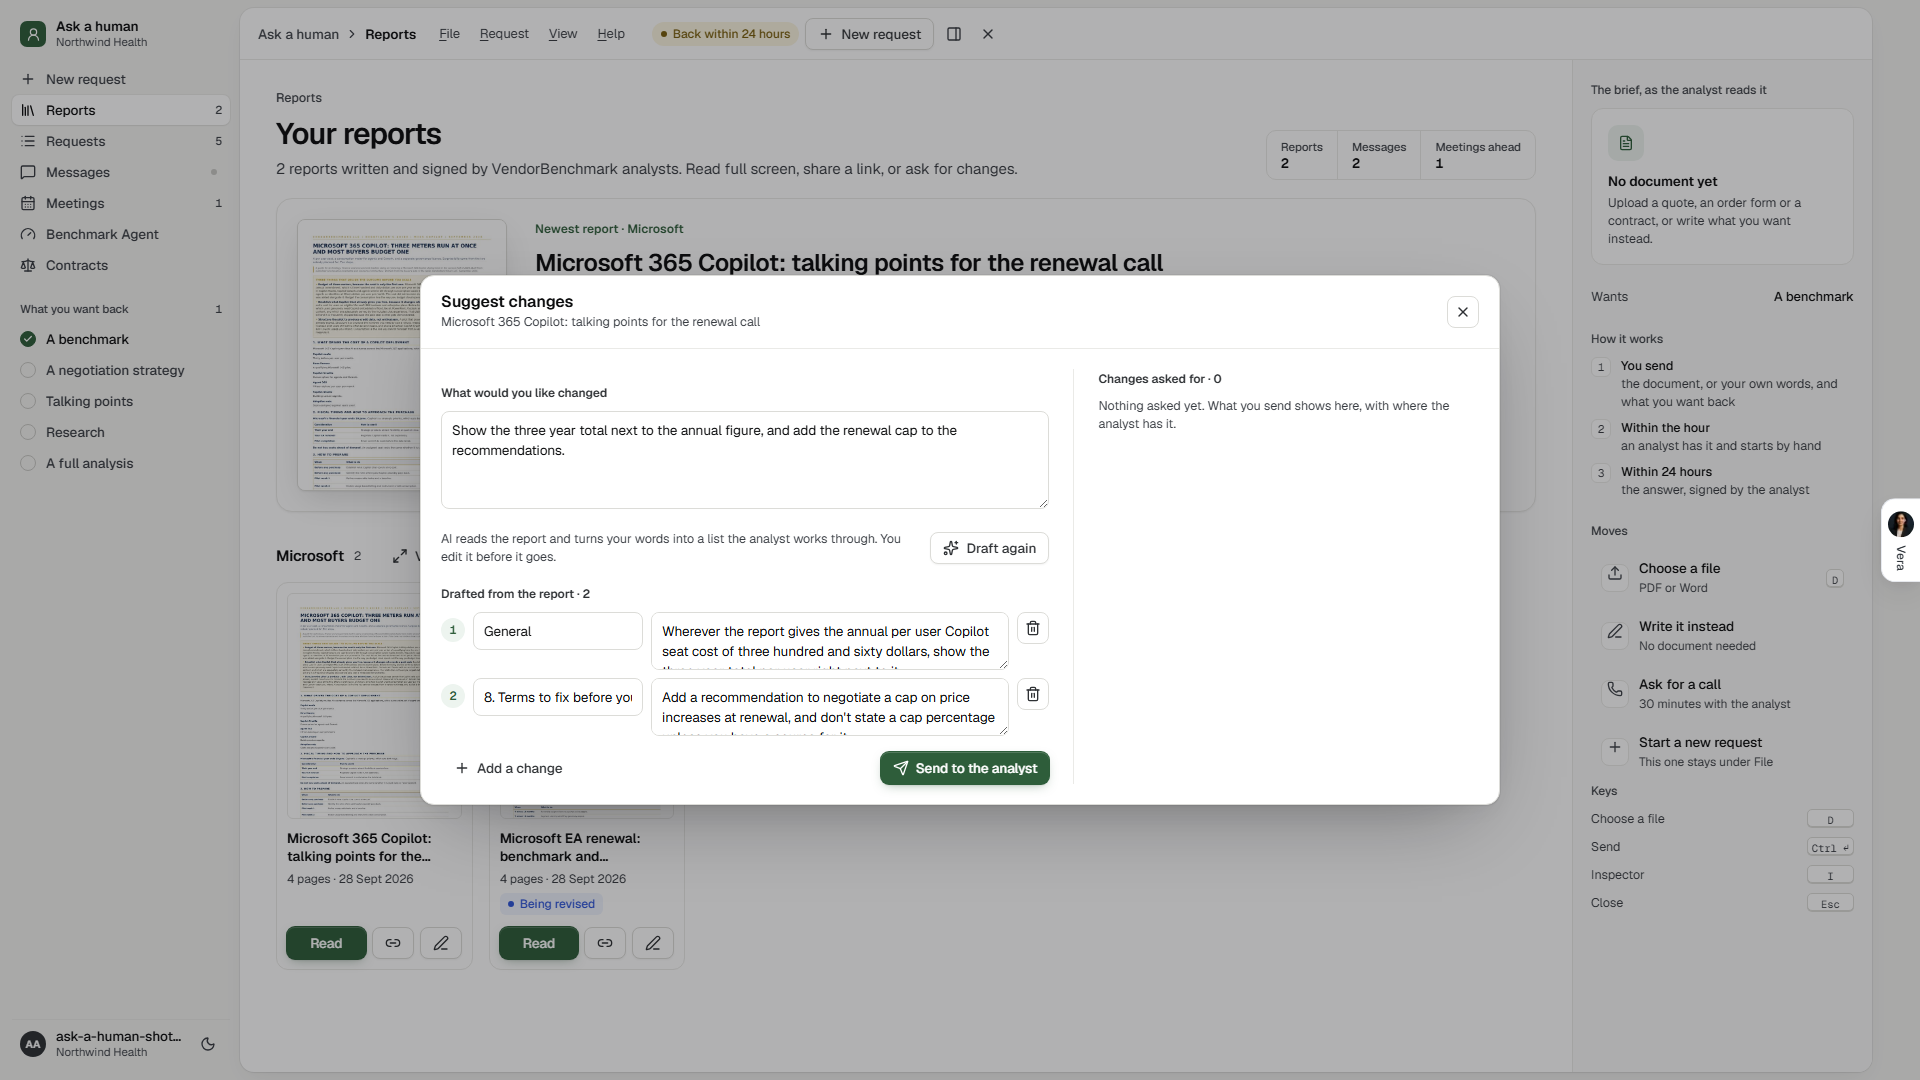Edit the Microsoft EA renewal report card
Screen dimensions: 1920x1080
click(653, 943)
